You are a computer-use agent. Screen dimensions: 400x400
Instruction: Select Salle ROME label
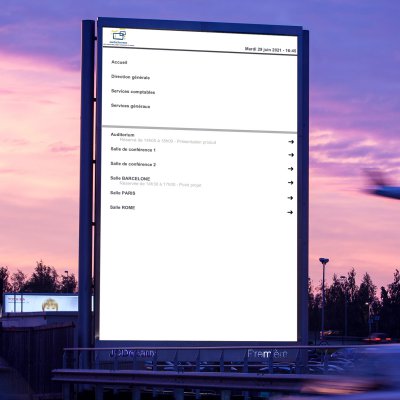123,207
